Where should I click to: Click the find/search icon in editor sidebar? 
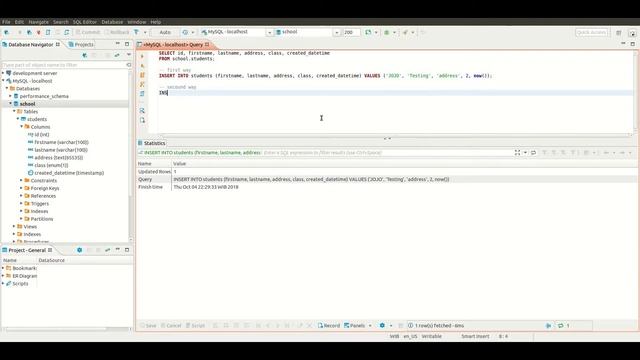tap(142, 111)
